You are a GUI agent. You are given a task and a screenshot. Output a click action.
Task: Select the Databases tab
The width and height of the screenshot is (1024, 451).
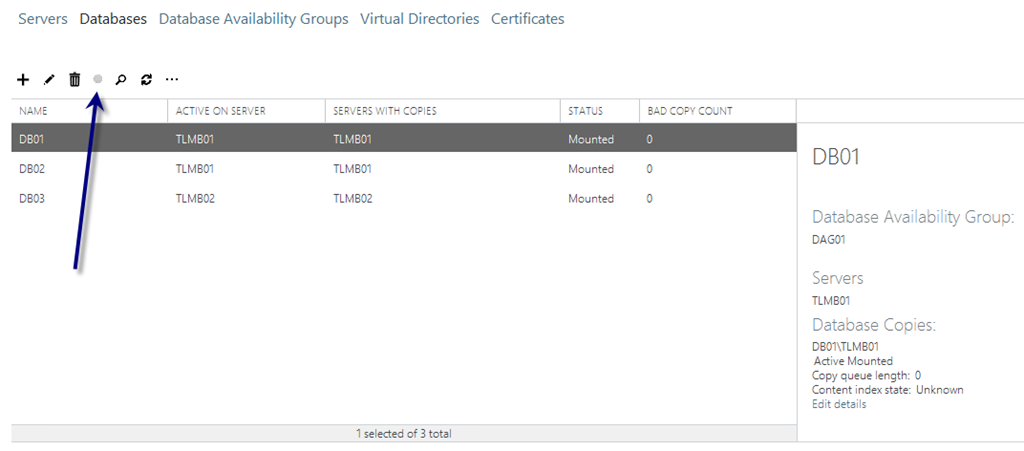click(113, 19)
